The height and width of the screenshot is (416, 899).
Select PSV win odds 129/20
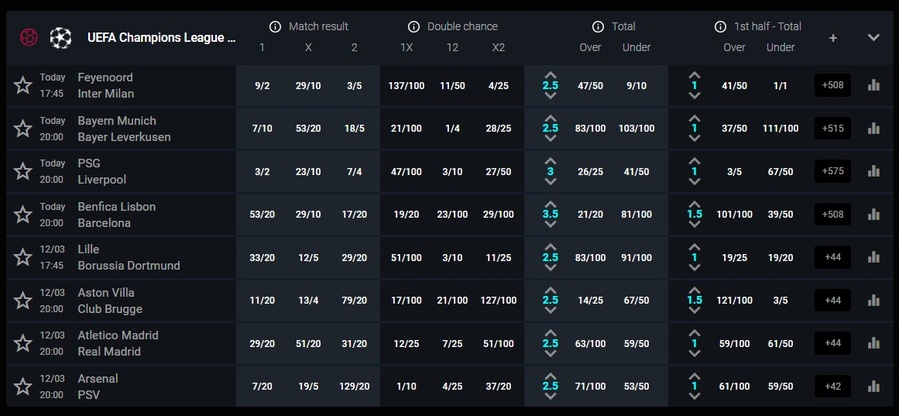[x=354, y=386]
